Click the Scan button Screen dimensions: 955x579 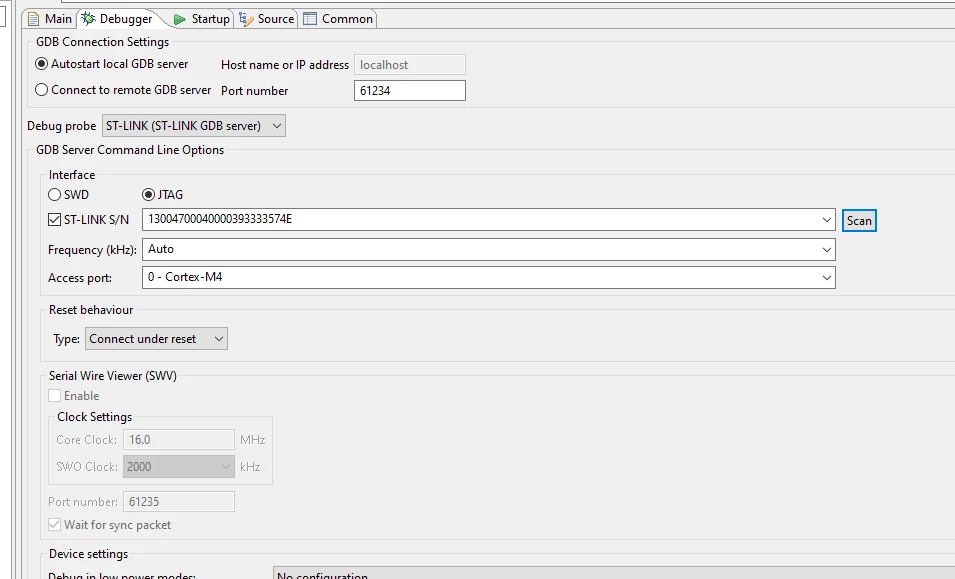(x=859, y=221)
